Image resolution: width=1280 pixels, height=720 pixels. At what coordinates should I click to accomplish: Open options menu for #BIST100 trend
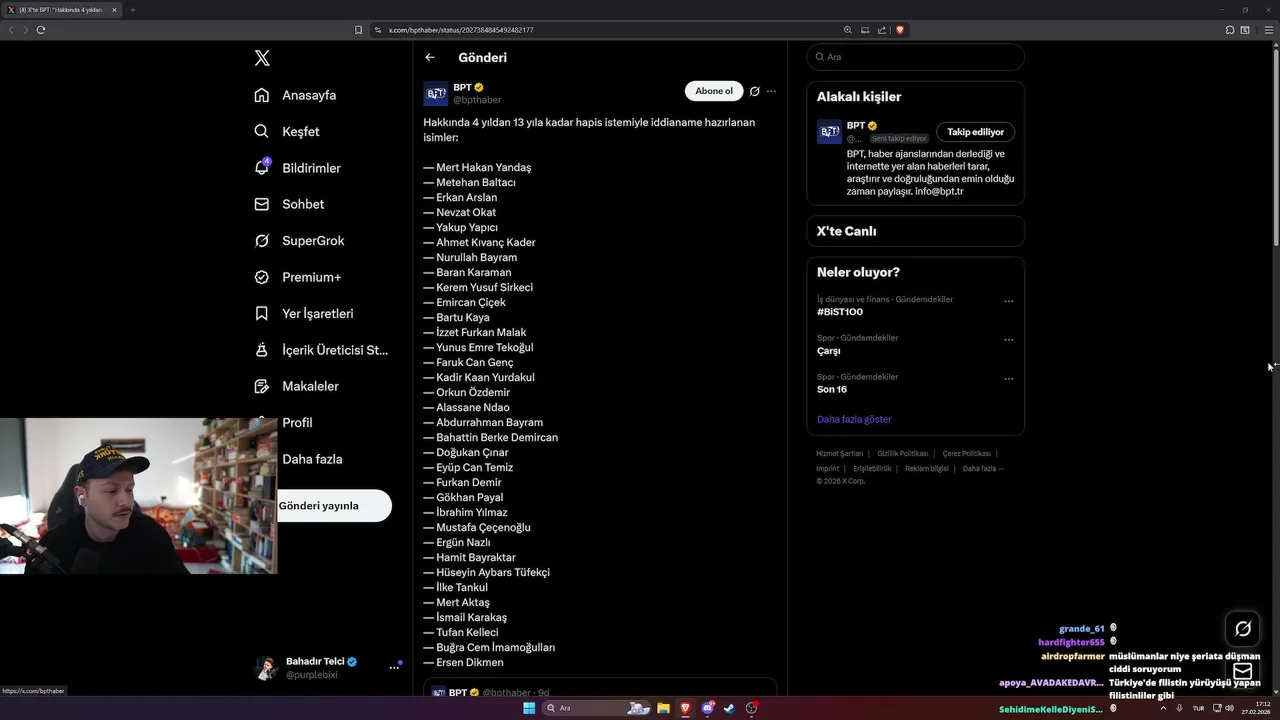[1008, 301]
